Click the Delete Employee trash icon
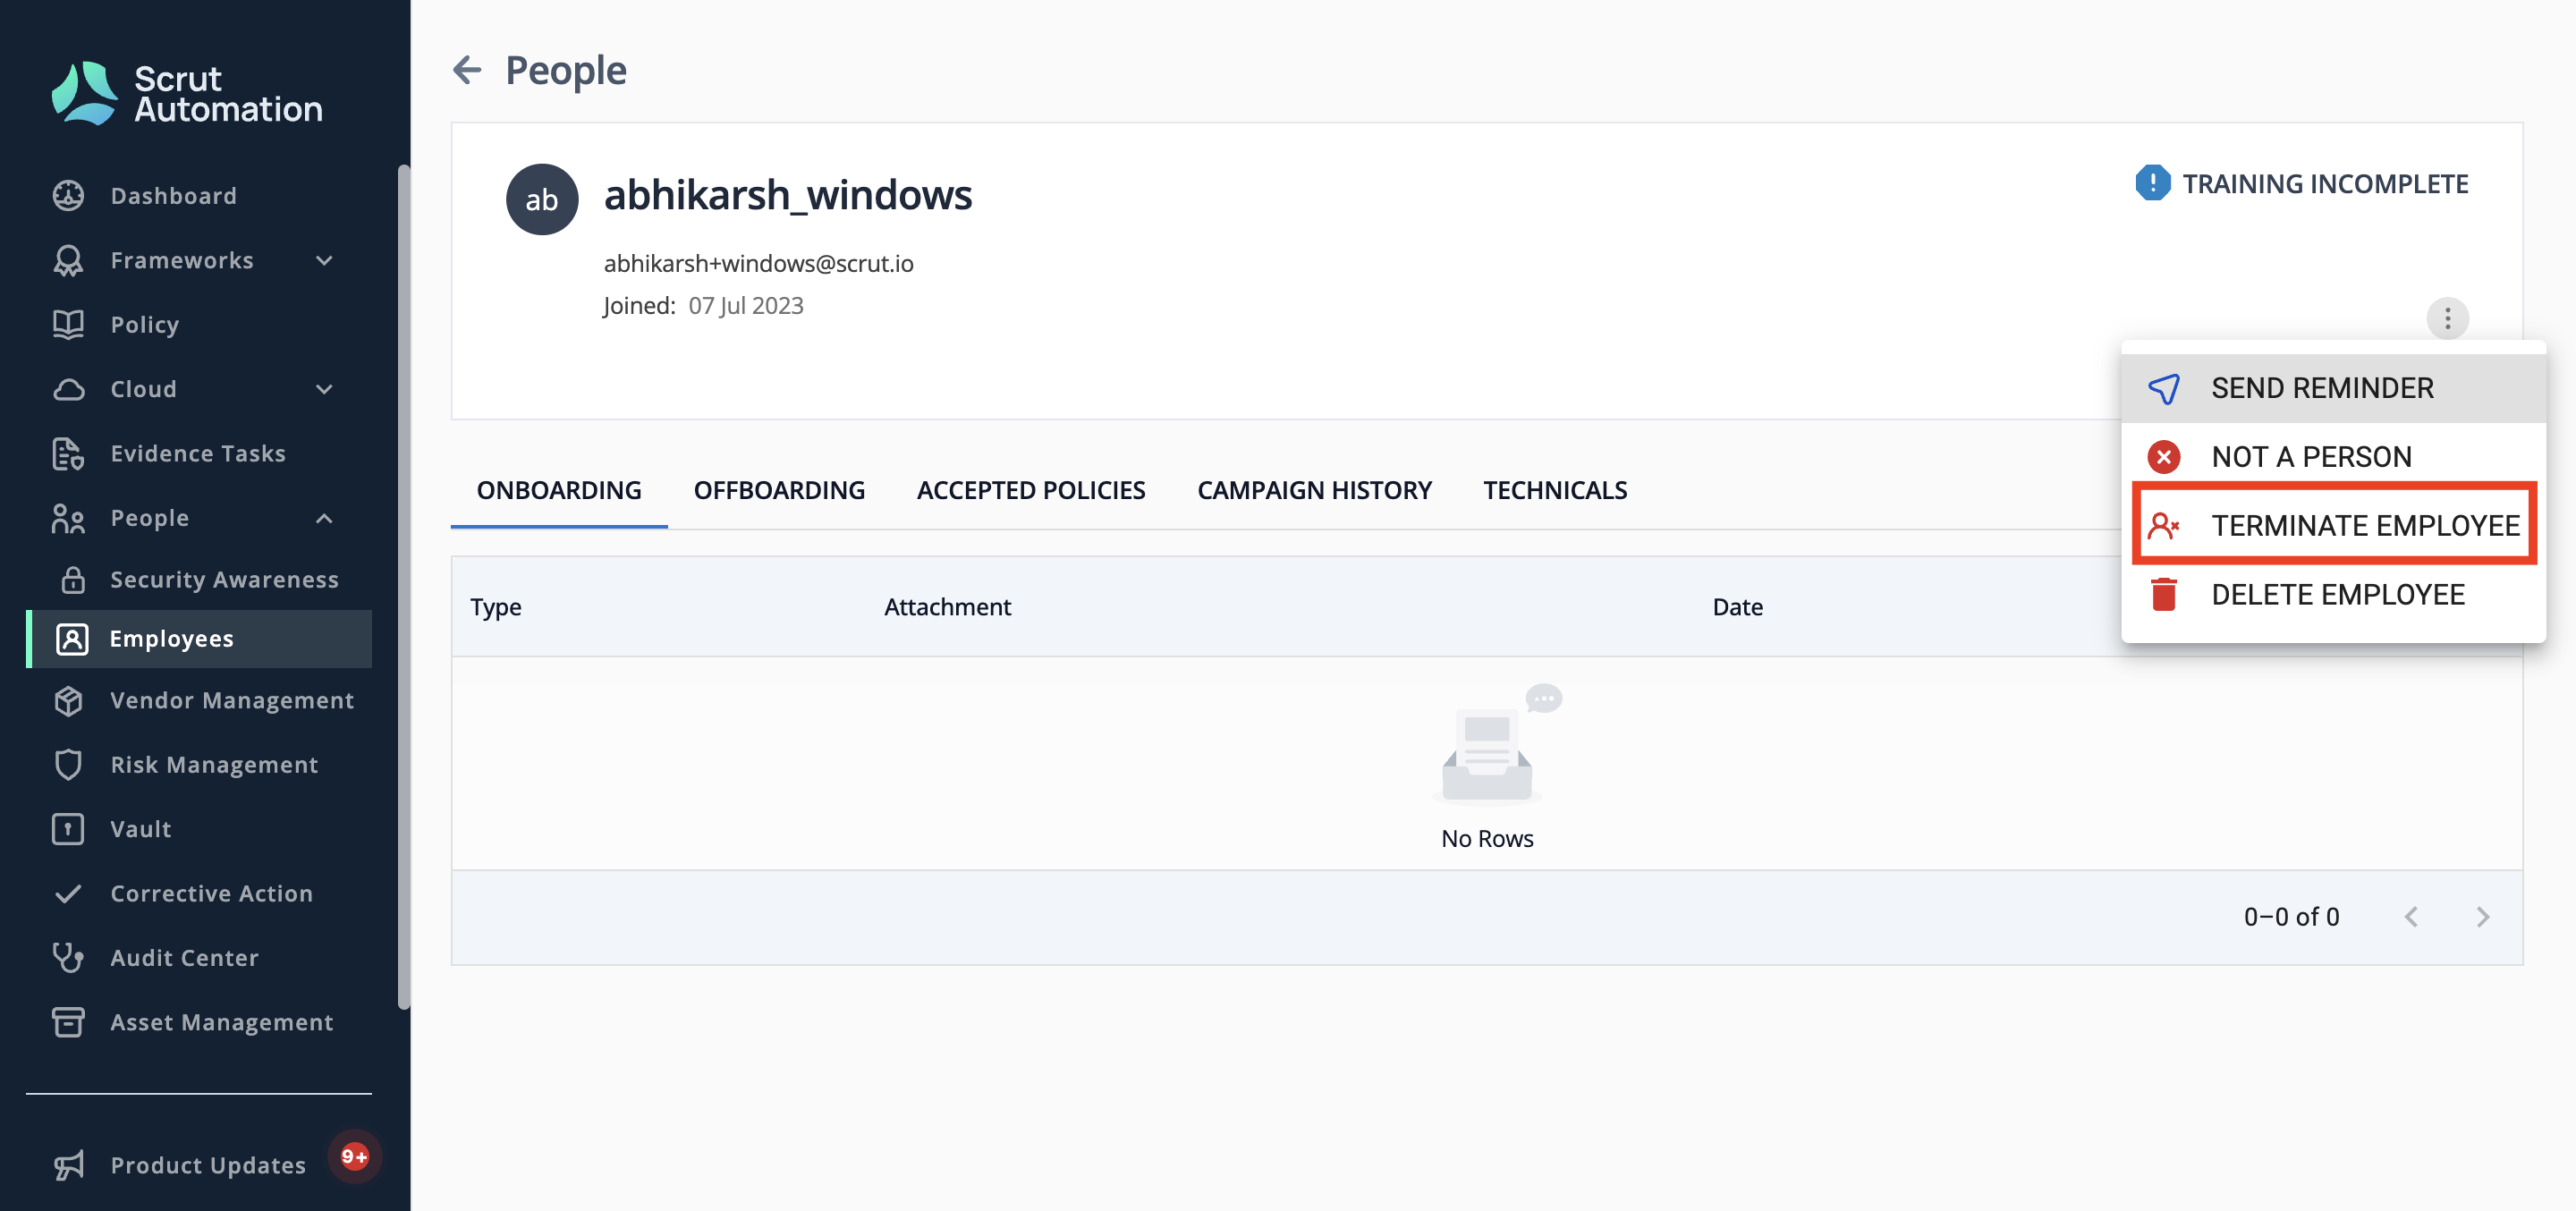This screenshot has height=1211, width=2576. point(2164,595)
